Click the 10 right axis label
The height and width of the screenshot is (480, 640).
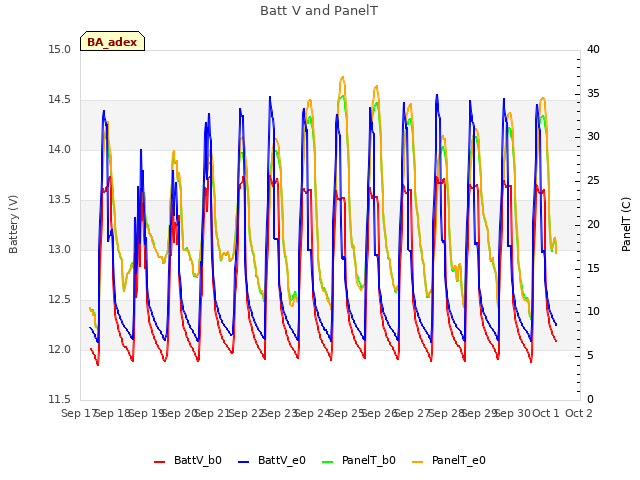(x=593, y=312)
